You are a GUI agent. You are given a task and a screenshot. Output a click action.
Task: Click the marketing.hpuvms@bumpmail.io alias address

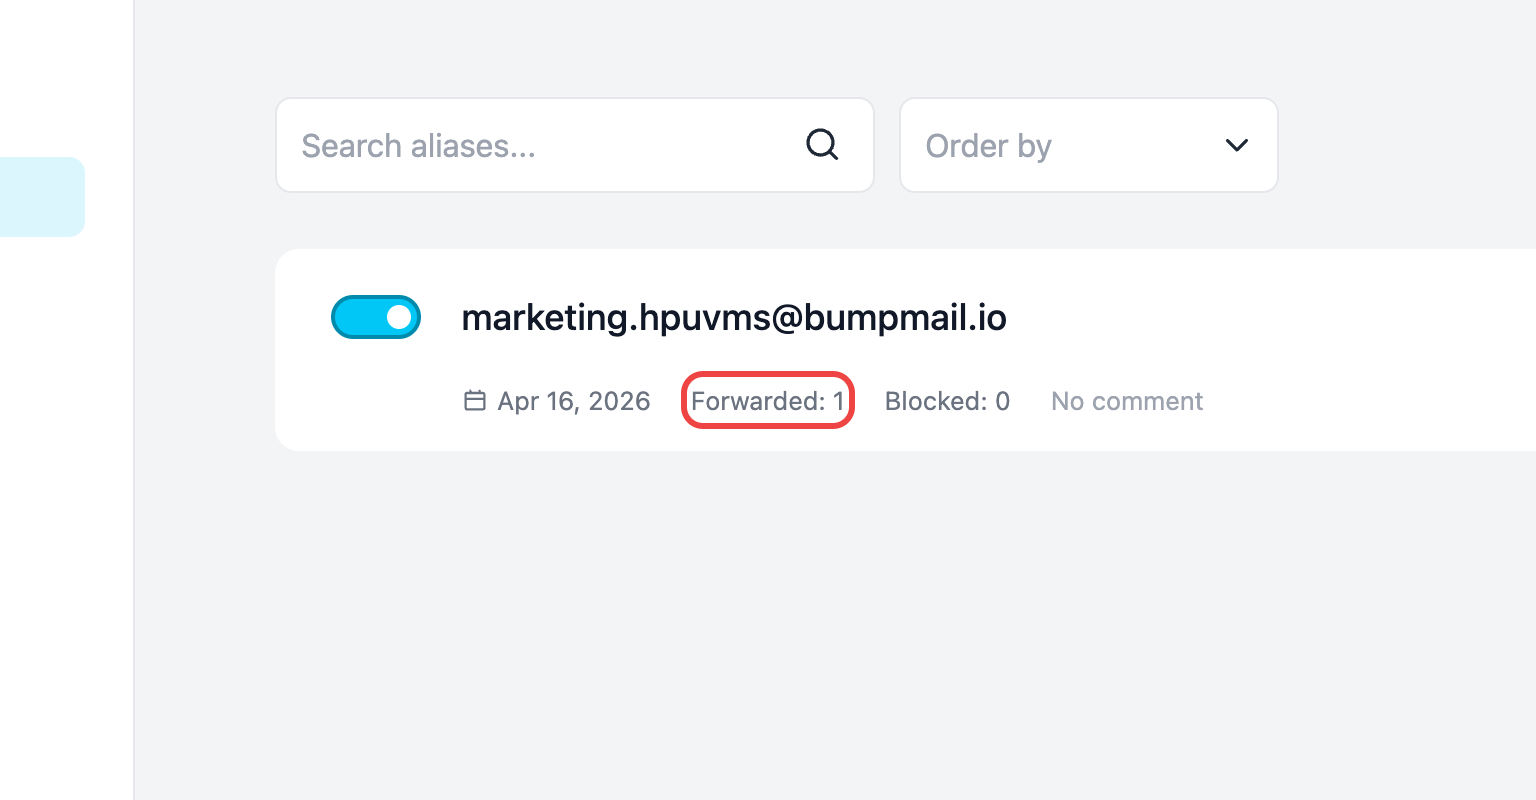coord(733,317)
